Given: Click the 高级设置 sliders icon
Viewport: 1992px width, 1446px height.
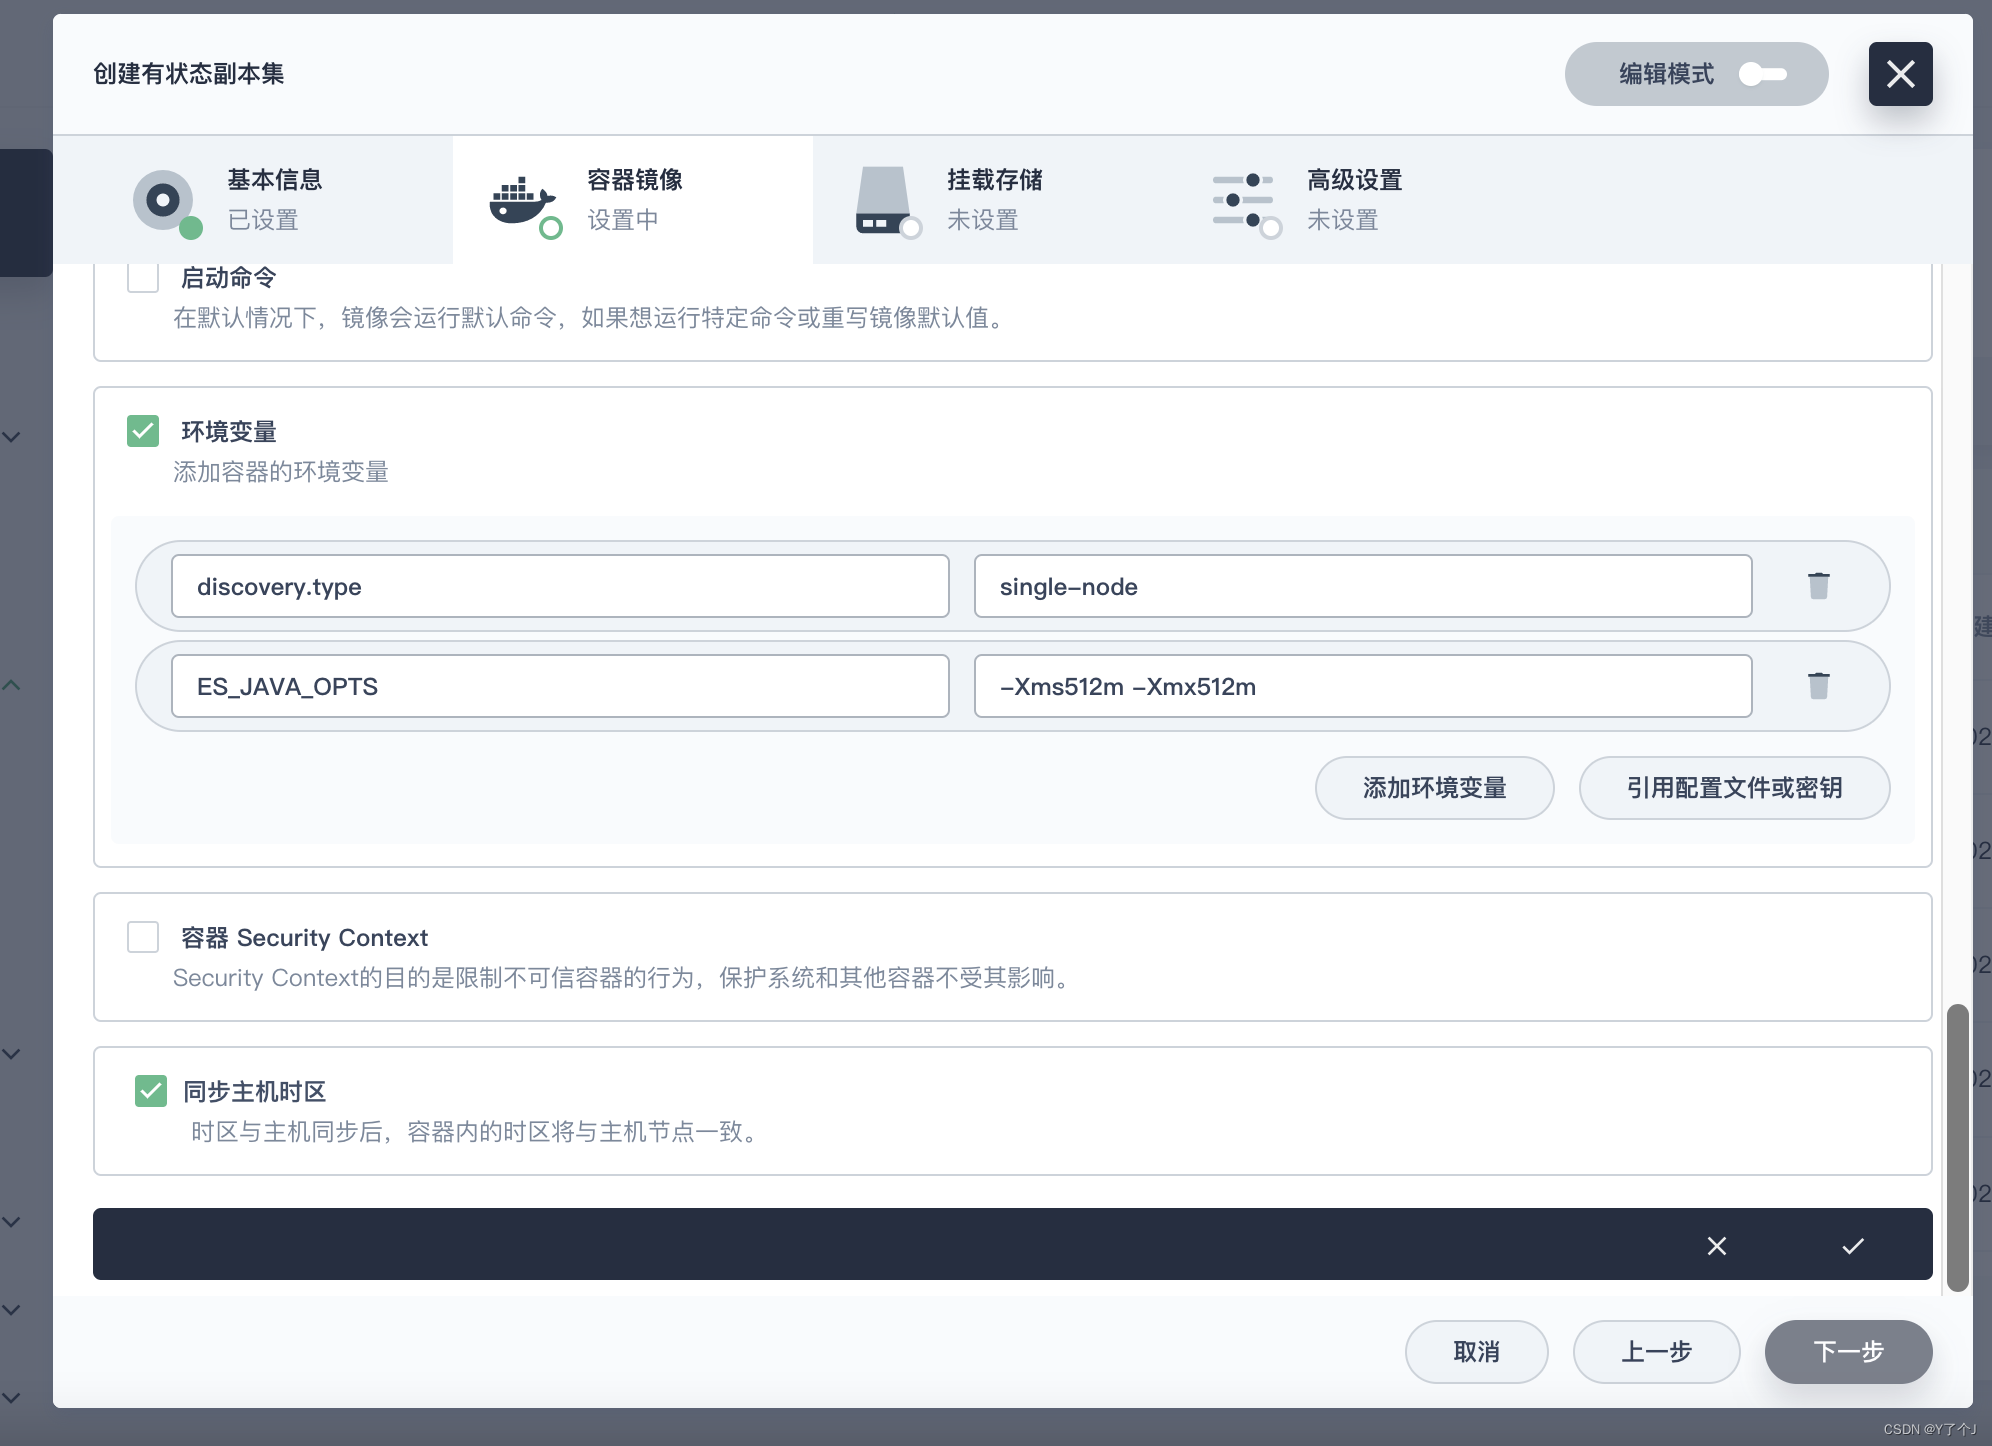Looking at the screenshot, I should [1245, 201].
